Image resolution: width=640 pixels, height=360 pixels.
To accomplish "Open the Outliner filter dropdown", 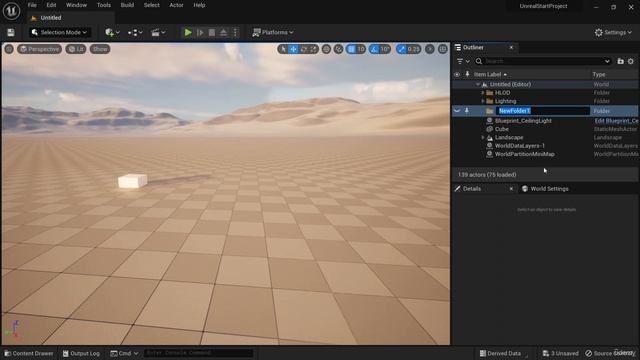I will 463,61.
